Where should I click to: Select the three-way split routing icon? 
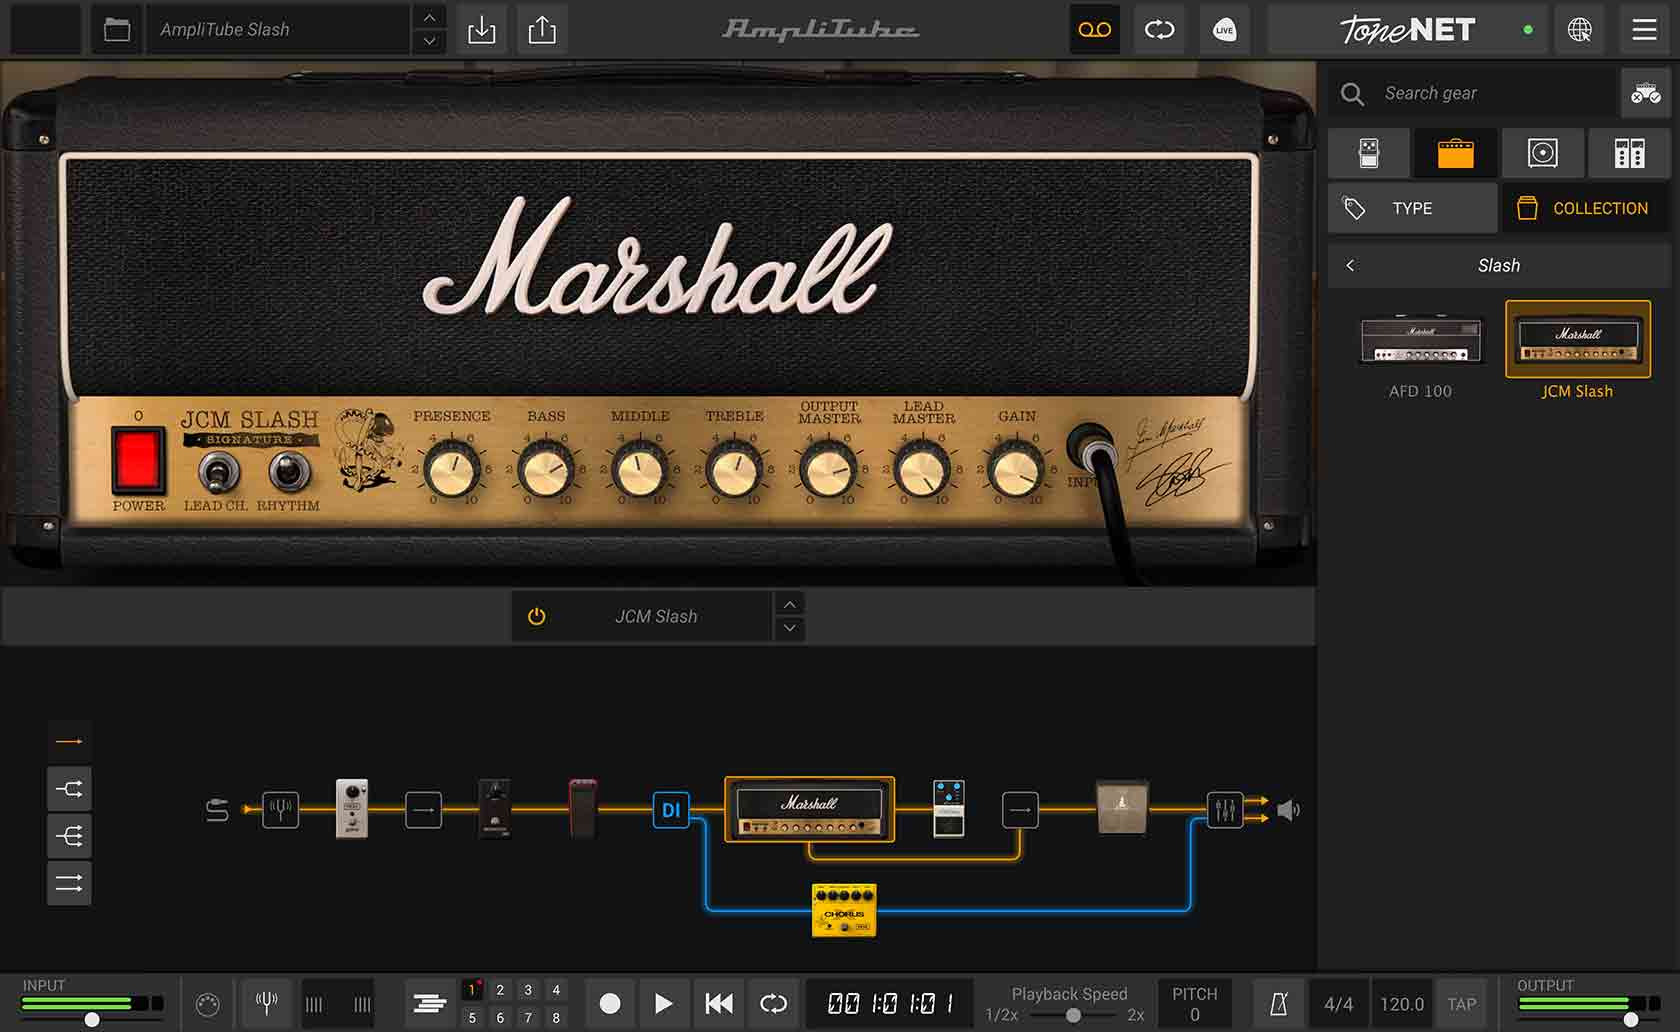(69, 836)
